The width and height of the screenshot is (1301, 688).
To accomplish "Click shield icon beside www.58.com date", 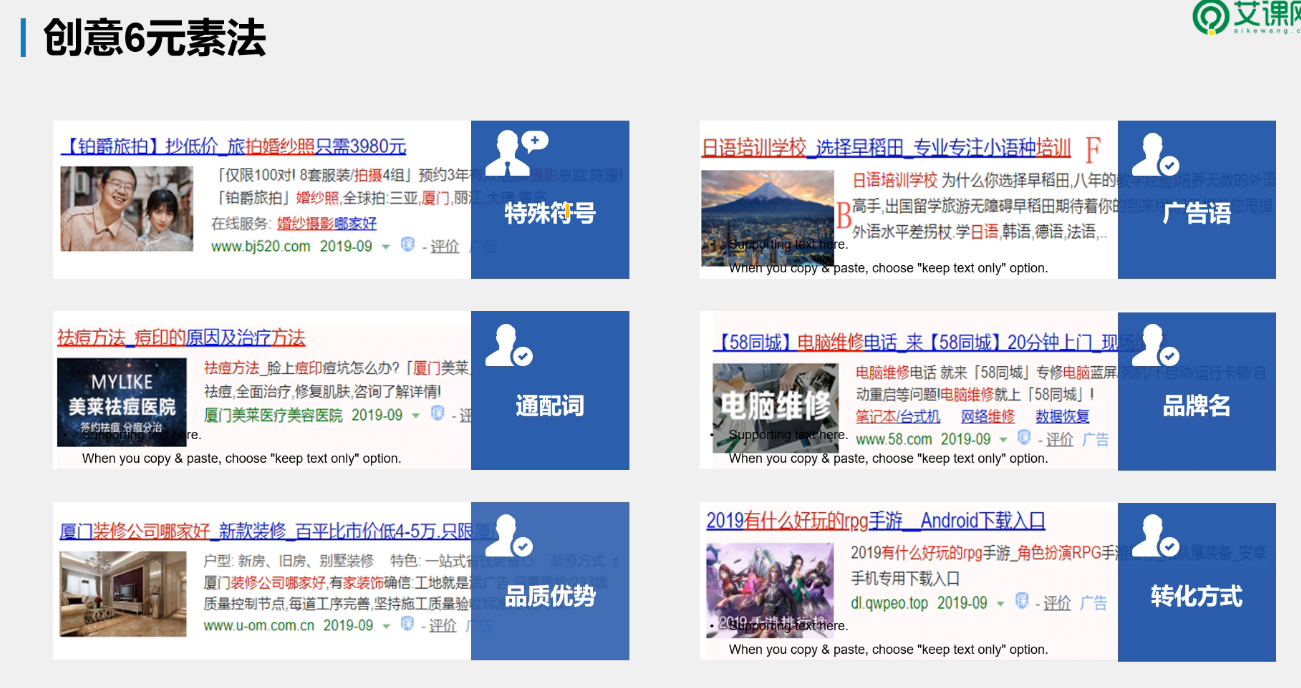I will [x=1023, y=438].
